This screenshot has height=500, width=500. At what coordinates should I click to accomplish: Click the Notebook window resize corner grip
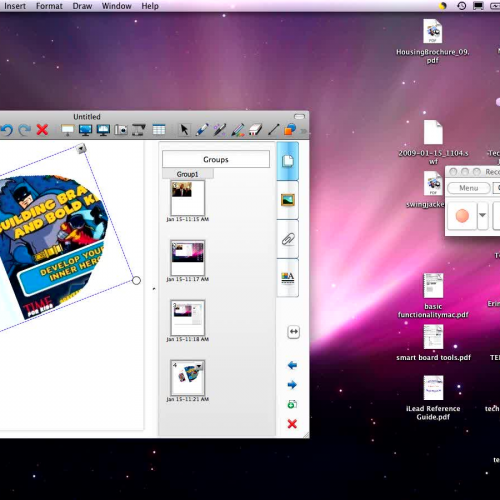(306, 435)
